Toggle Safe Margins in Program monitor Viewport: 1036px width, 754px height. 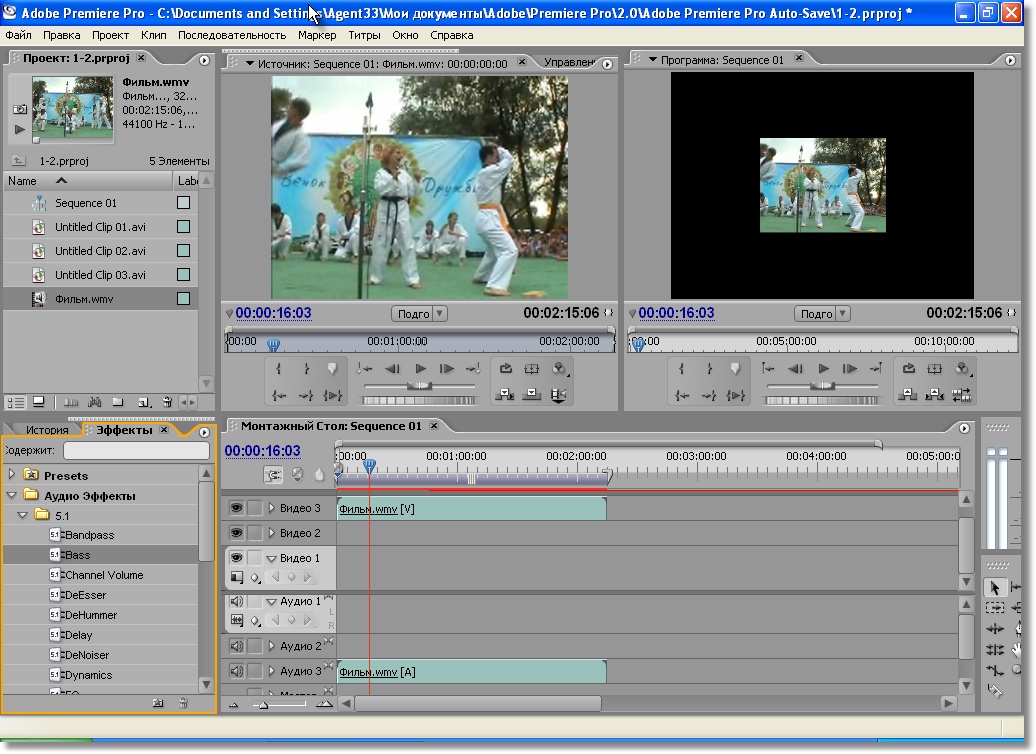point(934,369)
